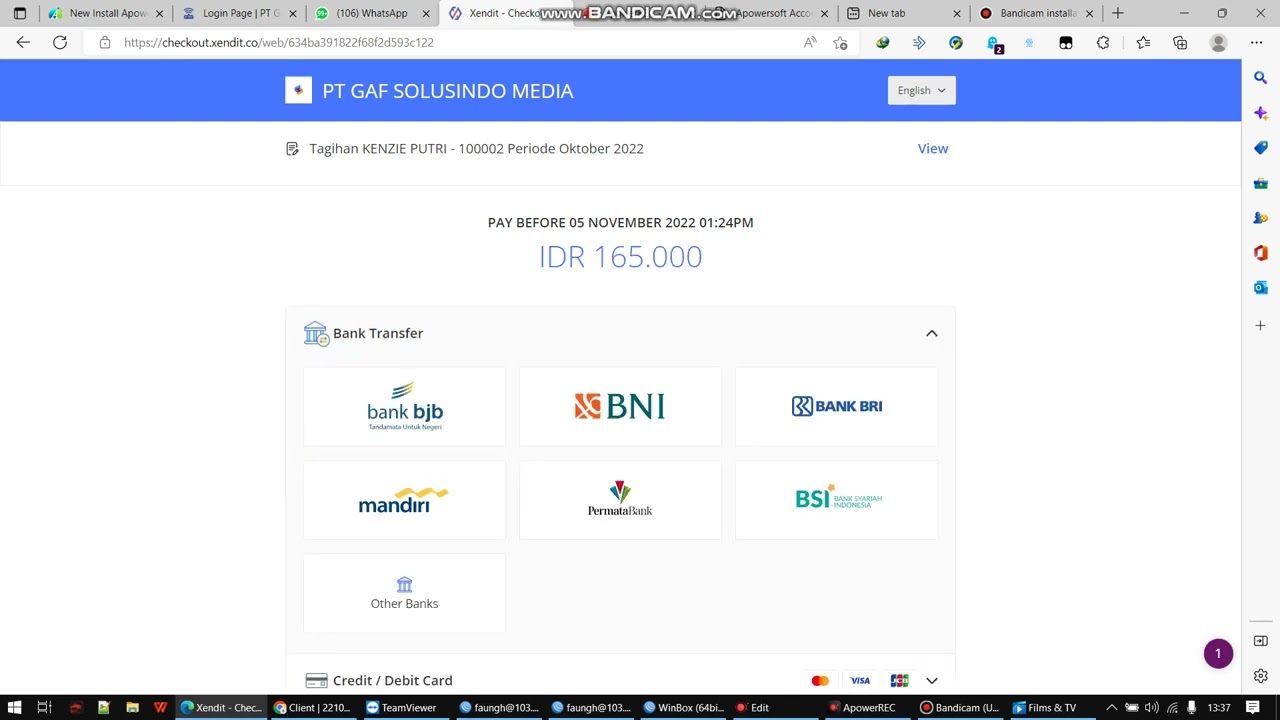Viewport: 1280px width, 720px height.
Task: Open the tab actions menu icon
Action: [19, 13]
